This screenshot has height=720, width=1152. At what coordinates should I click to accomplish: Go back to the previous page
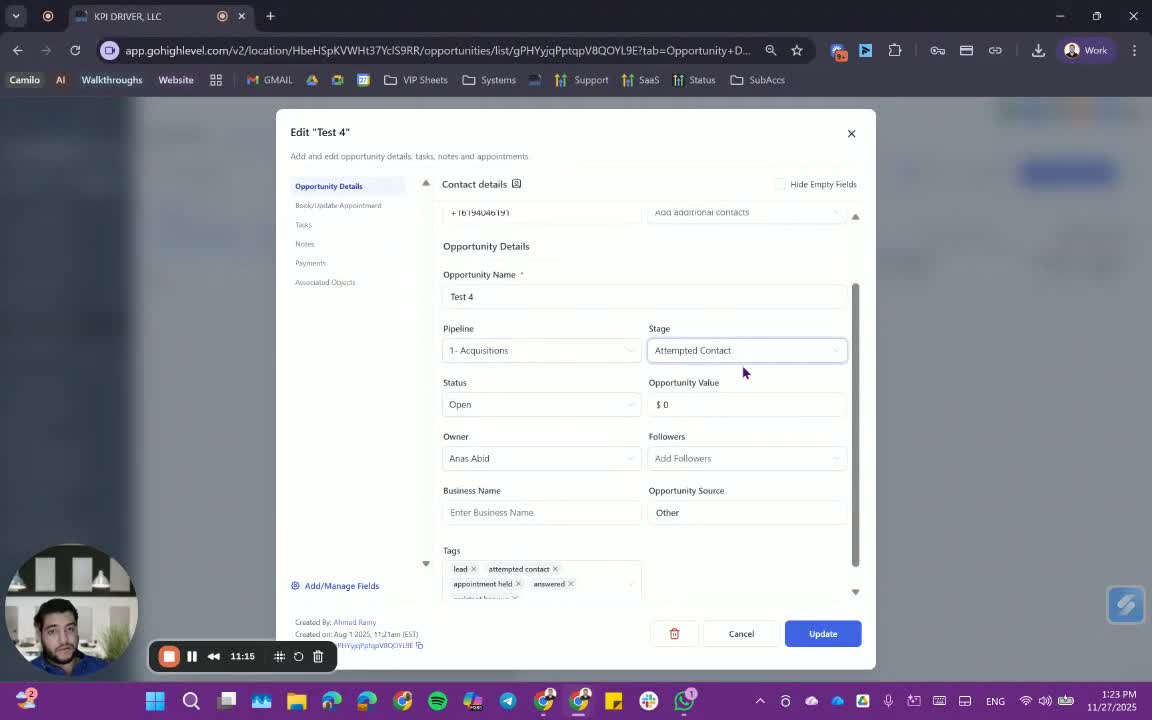coord(18,51)
